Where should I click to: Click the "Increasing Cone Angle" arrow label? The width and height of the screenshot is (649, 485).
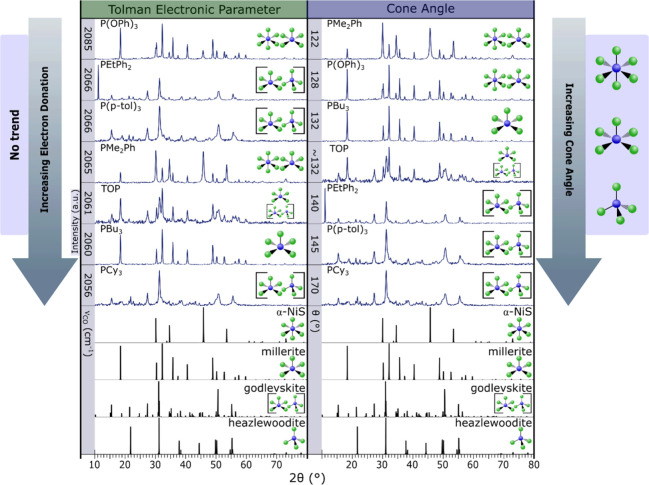[x=569, y=140]
